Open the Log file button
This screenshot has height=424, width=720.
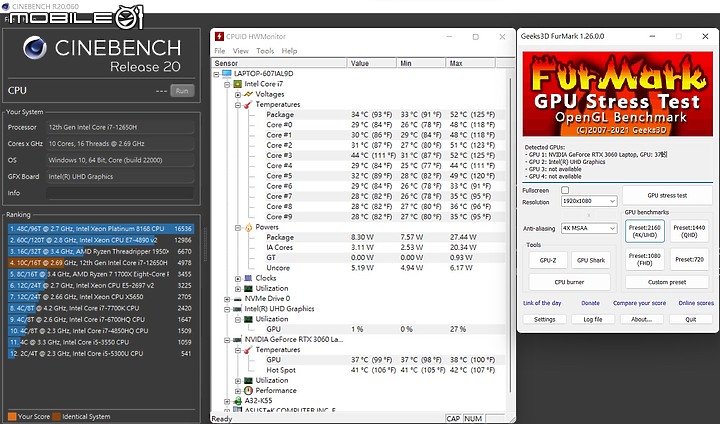click(x=593, y=319)
